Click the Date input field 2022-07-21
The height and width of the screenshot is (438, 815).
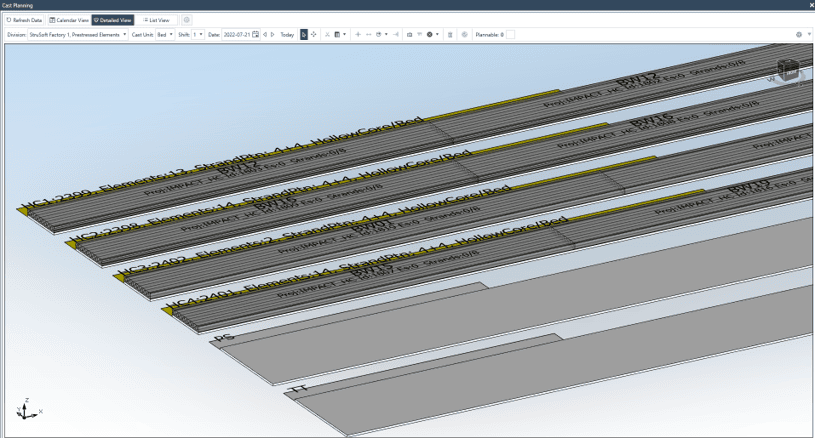pos(236,35)
